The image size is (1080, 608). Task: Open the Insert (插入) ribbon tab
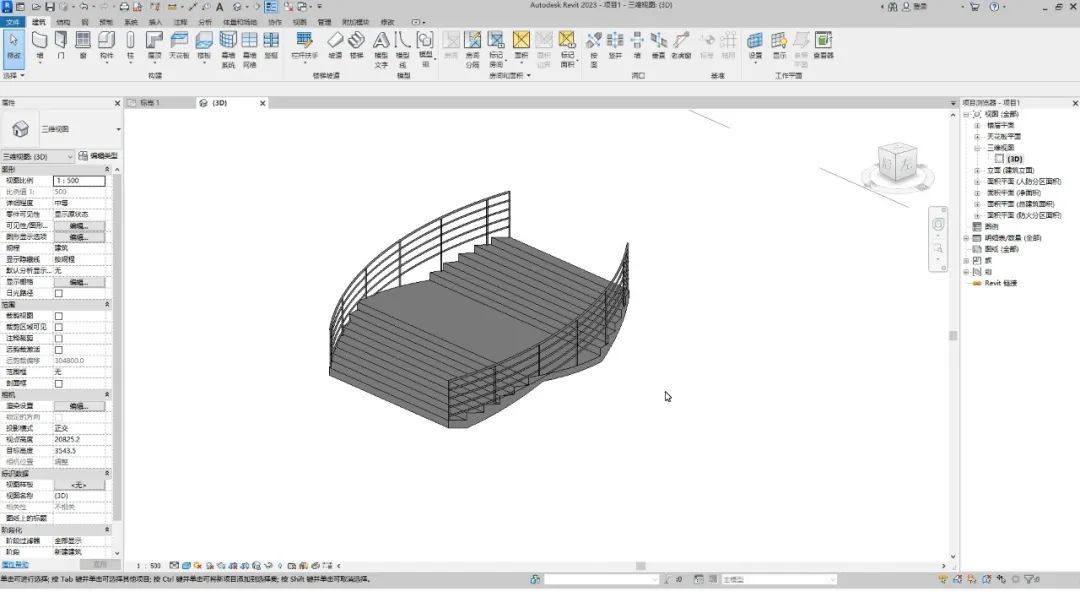[x=155, y=22]
